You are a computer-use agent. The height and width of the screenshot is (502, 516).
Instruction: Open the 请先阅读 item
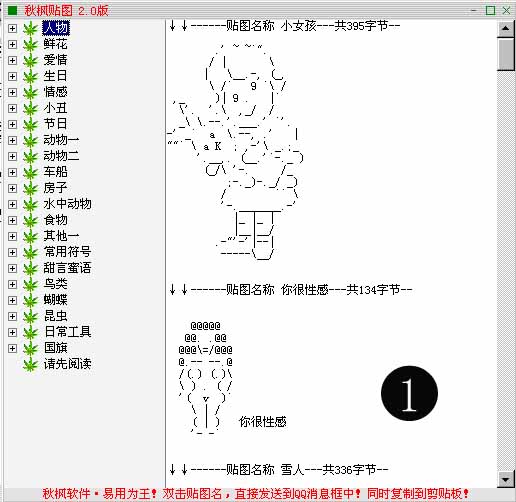click(67, 364)
